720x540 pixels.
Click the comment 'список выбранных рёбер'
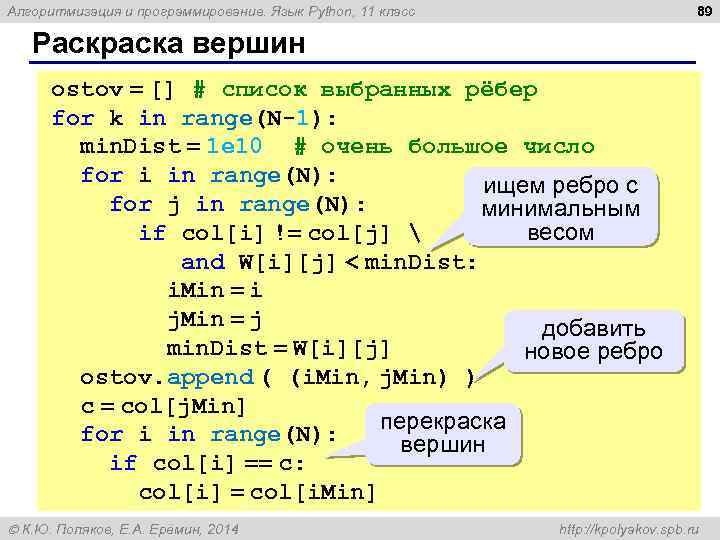[x=379, y=90]
